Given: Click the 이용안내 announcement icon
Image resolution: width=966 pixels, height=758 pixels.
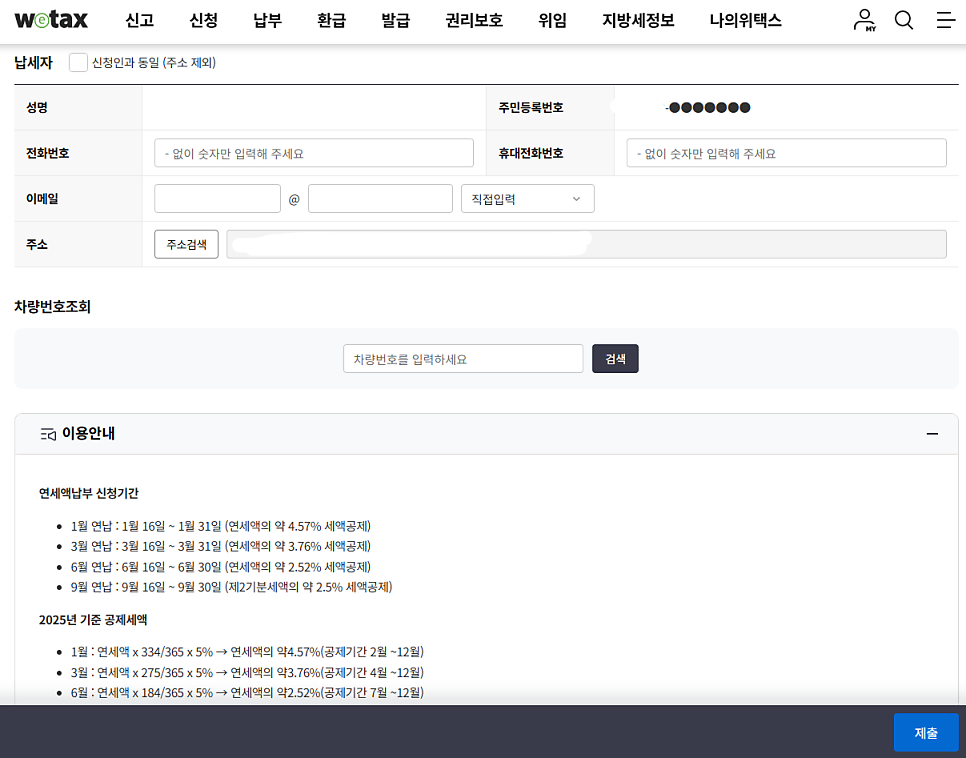Looking at the screenshot, I should click(48, 434).
